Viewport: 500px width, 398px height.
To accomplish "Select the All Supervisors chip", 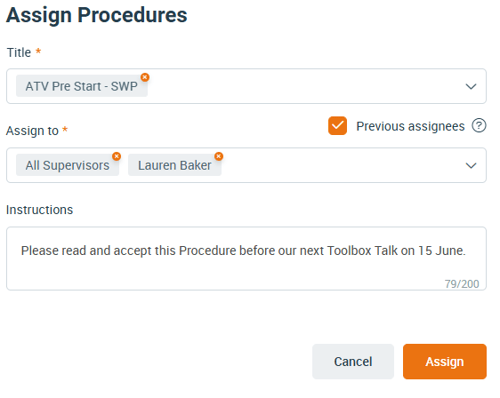I will pyautogui.click(x=67, y=165).
